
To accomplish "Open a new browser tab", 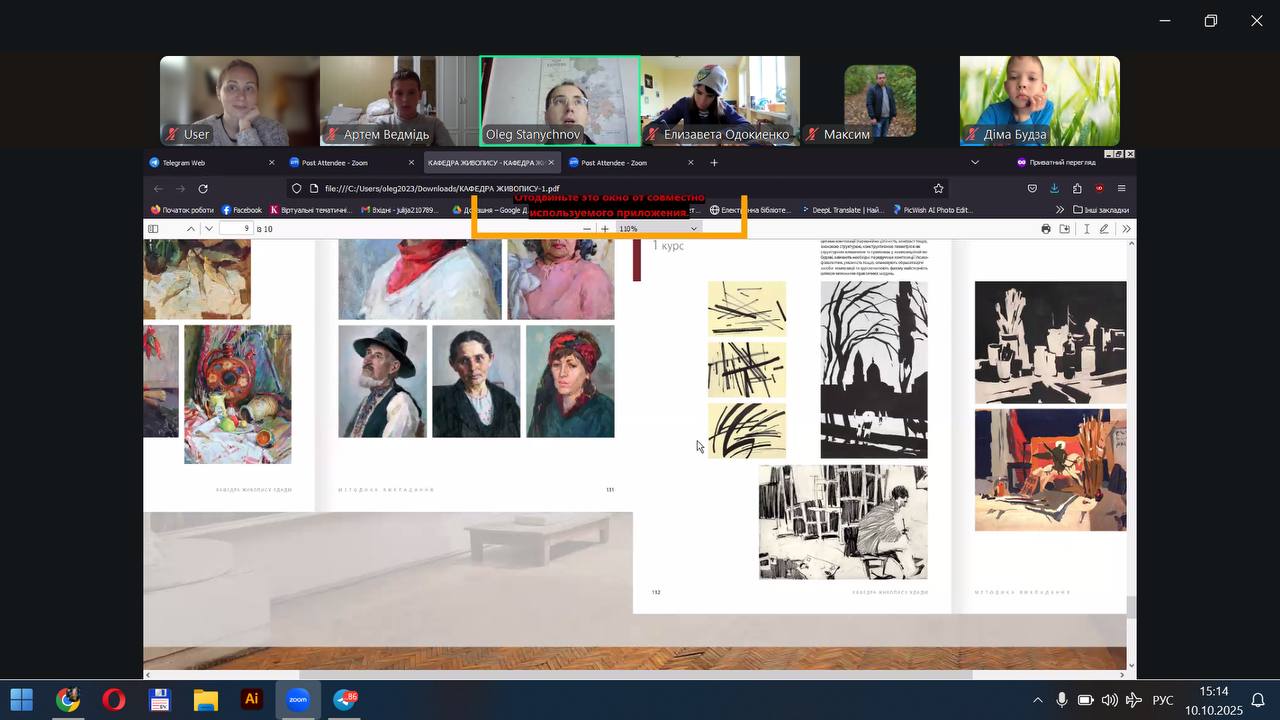I will tap(714, 162).
